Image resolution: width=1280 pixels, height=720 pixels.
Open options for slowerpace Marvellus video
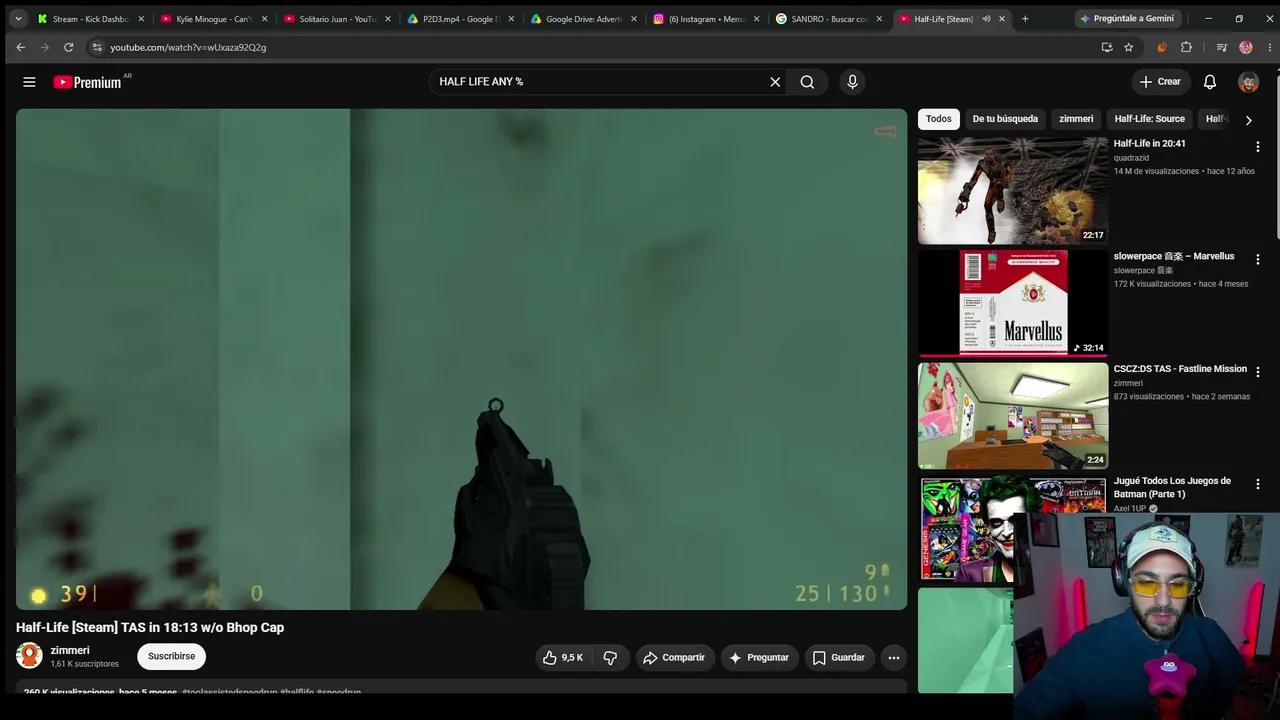pyautogui.click(x=1257, y=259)
